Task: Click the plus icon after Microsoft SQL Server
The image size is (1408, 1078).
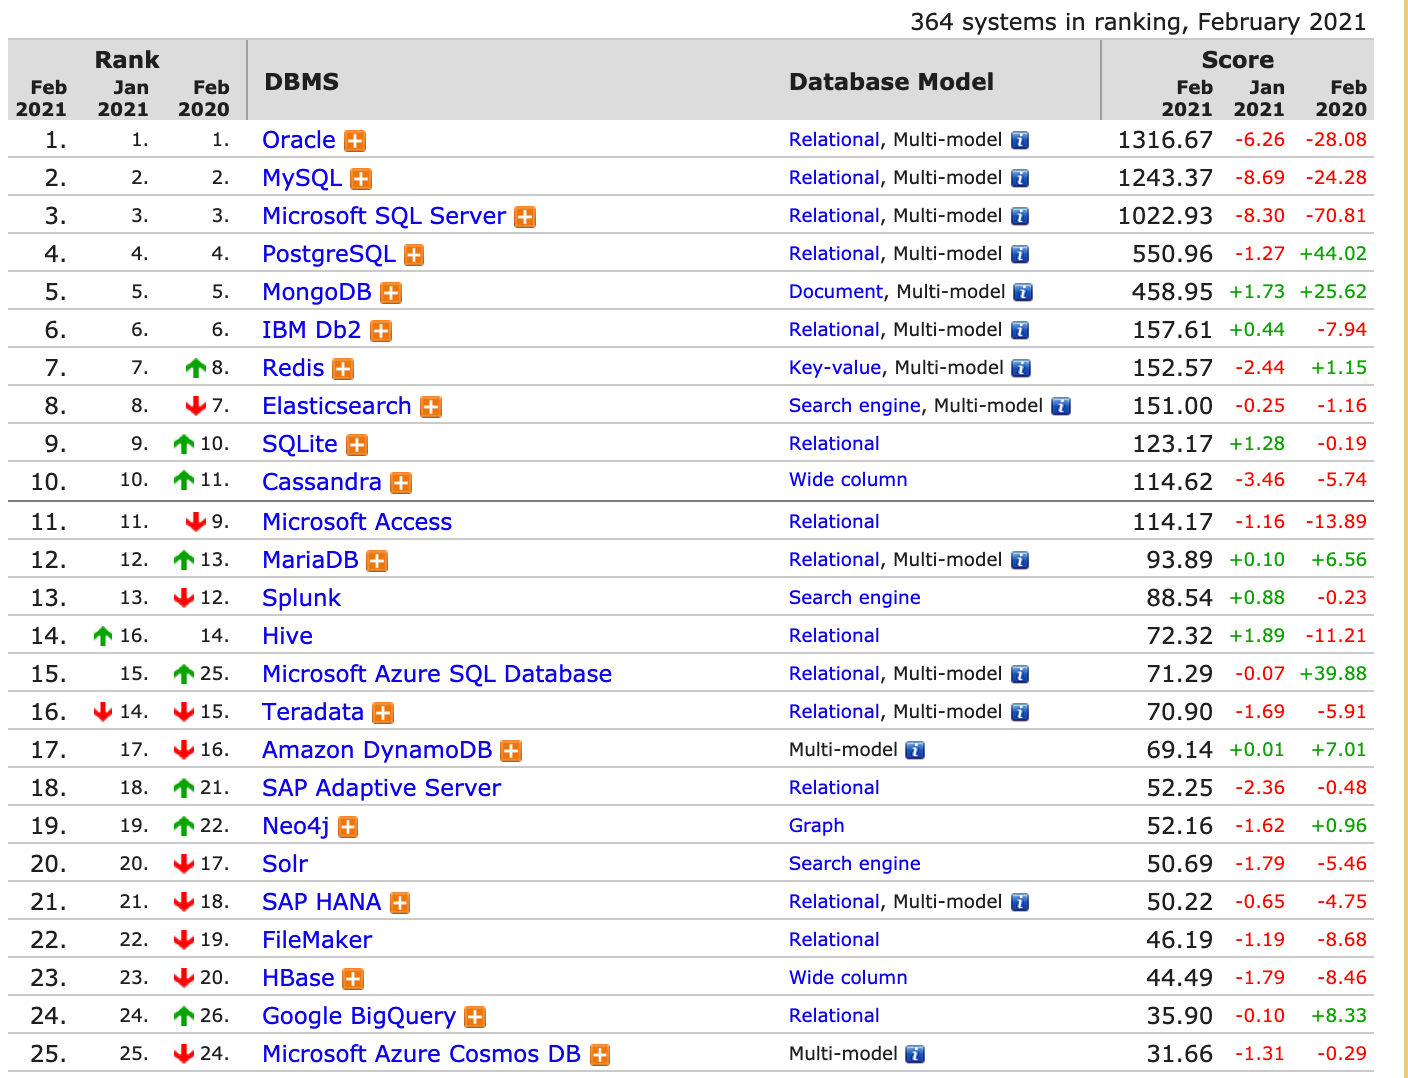Action: 525,217
